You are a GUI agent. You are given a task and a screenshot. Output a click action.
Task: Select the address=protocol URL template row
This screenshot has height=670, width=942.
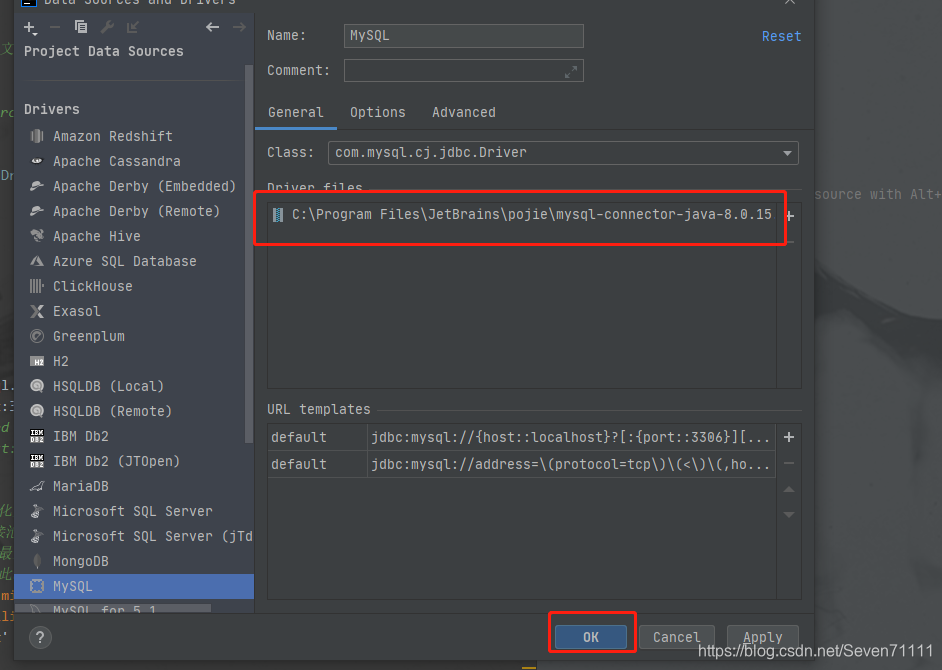[521, 464]
